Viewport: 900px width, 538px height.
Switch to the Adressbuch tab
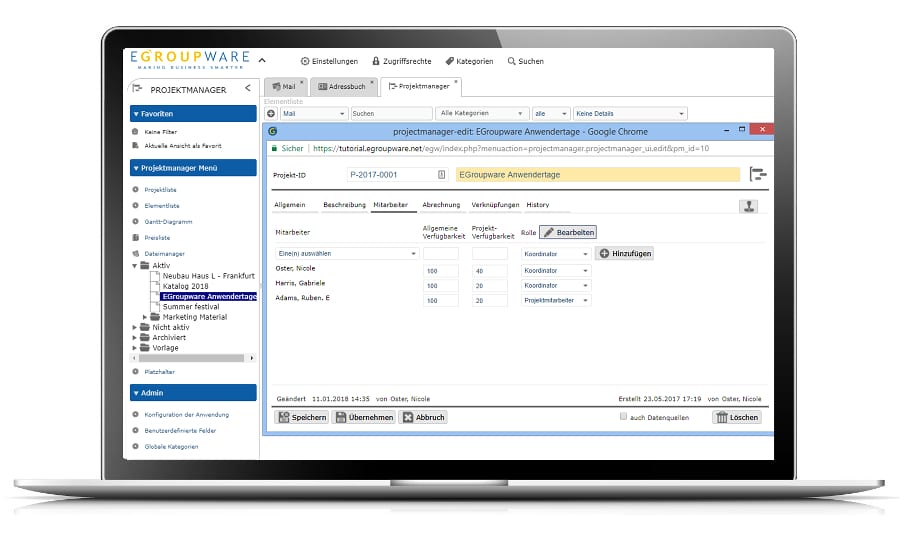(x=343, y=87)
